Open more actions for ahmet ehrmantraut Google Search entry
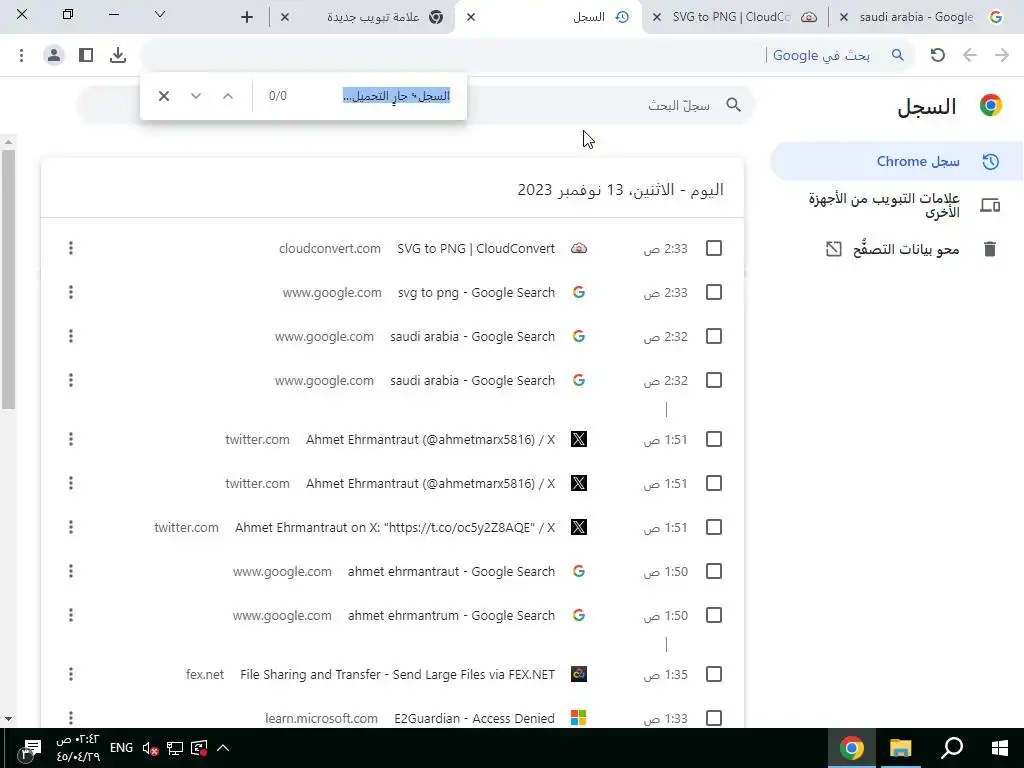 [71, 571]
